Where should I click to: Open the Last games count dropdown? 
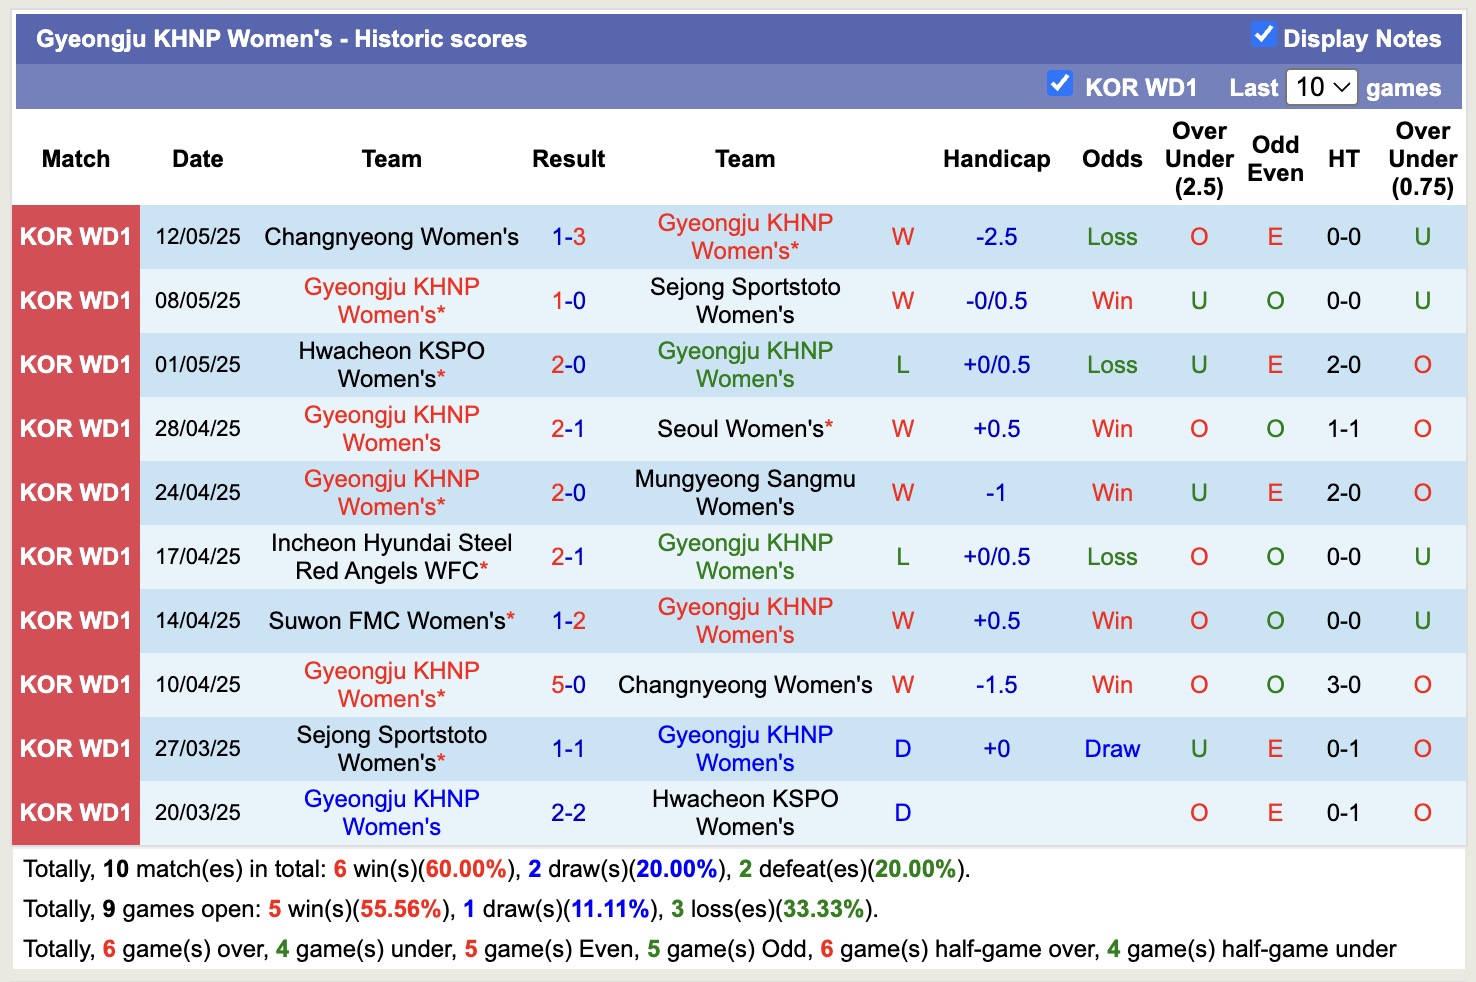(x=1321, y=87)
